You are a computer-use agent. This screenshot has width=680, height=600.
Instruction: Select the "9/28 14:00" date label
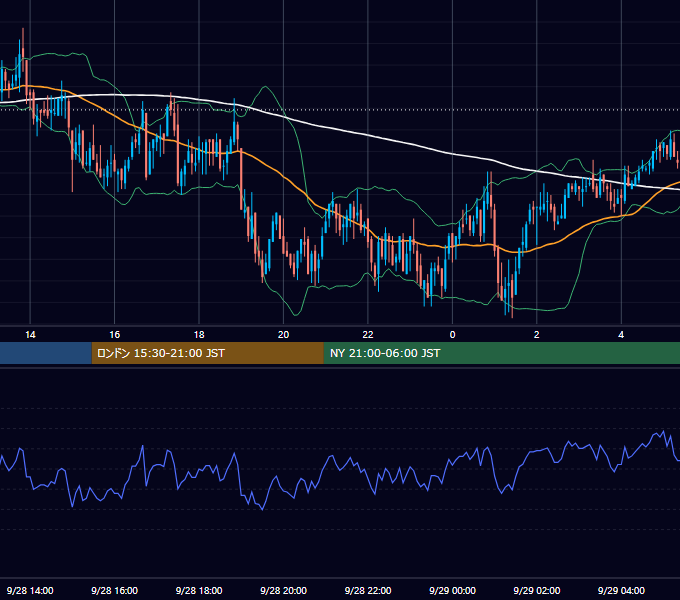(x=30, y=590)
